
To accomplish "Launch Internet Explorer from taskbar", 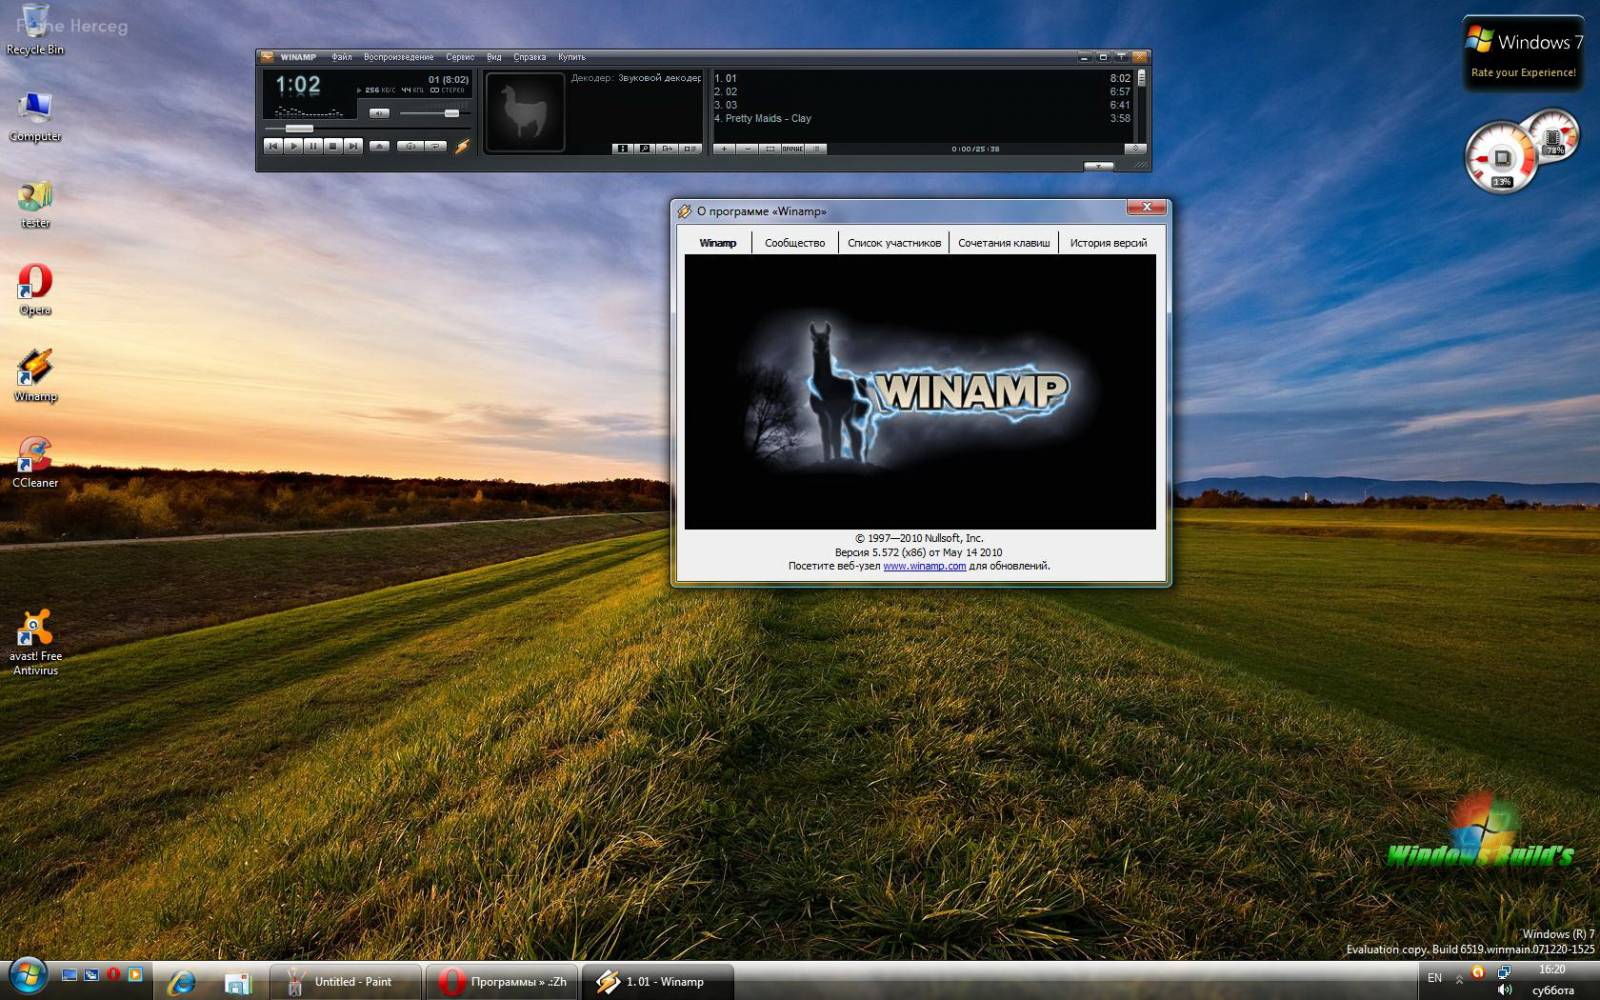I will coord(182,982).
